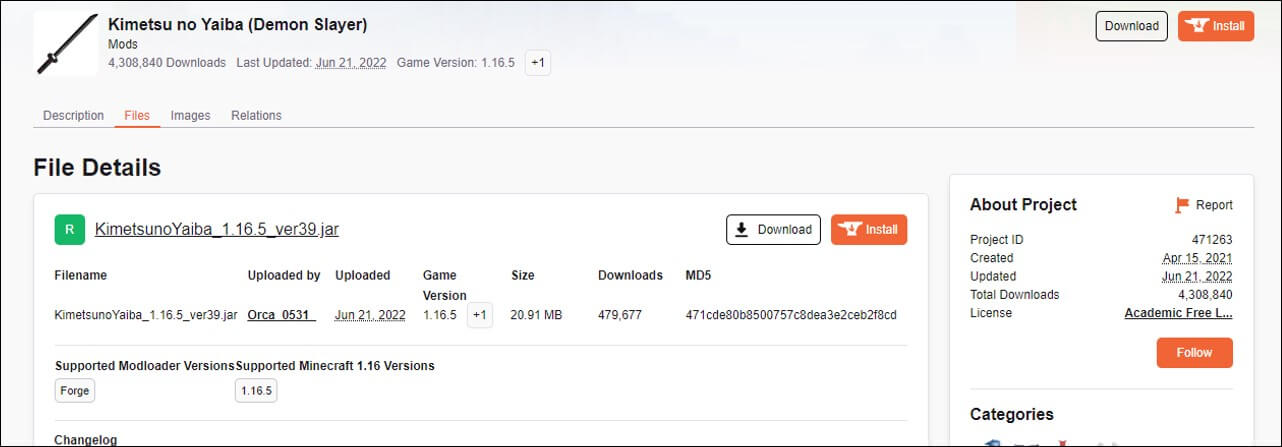Click the Download button in the page header
1282x447 pixels.
[x=1131, y=26]
